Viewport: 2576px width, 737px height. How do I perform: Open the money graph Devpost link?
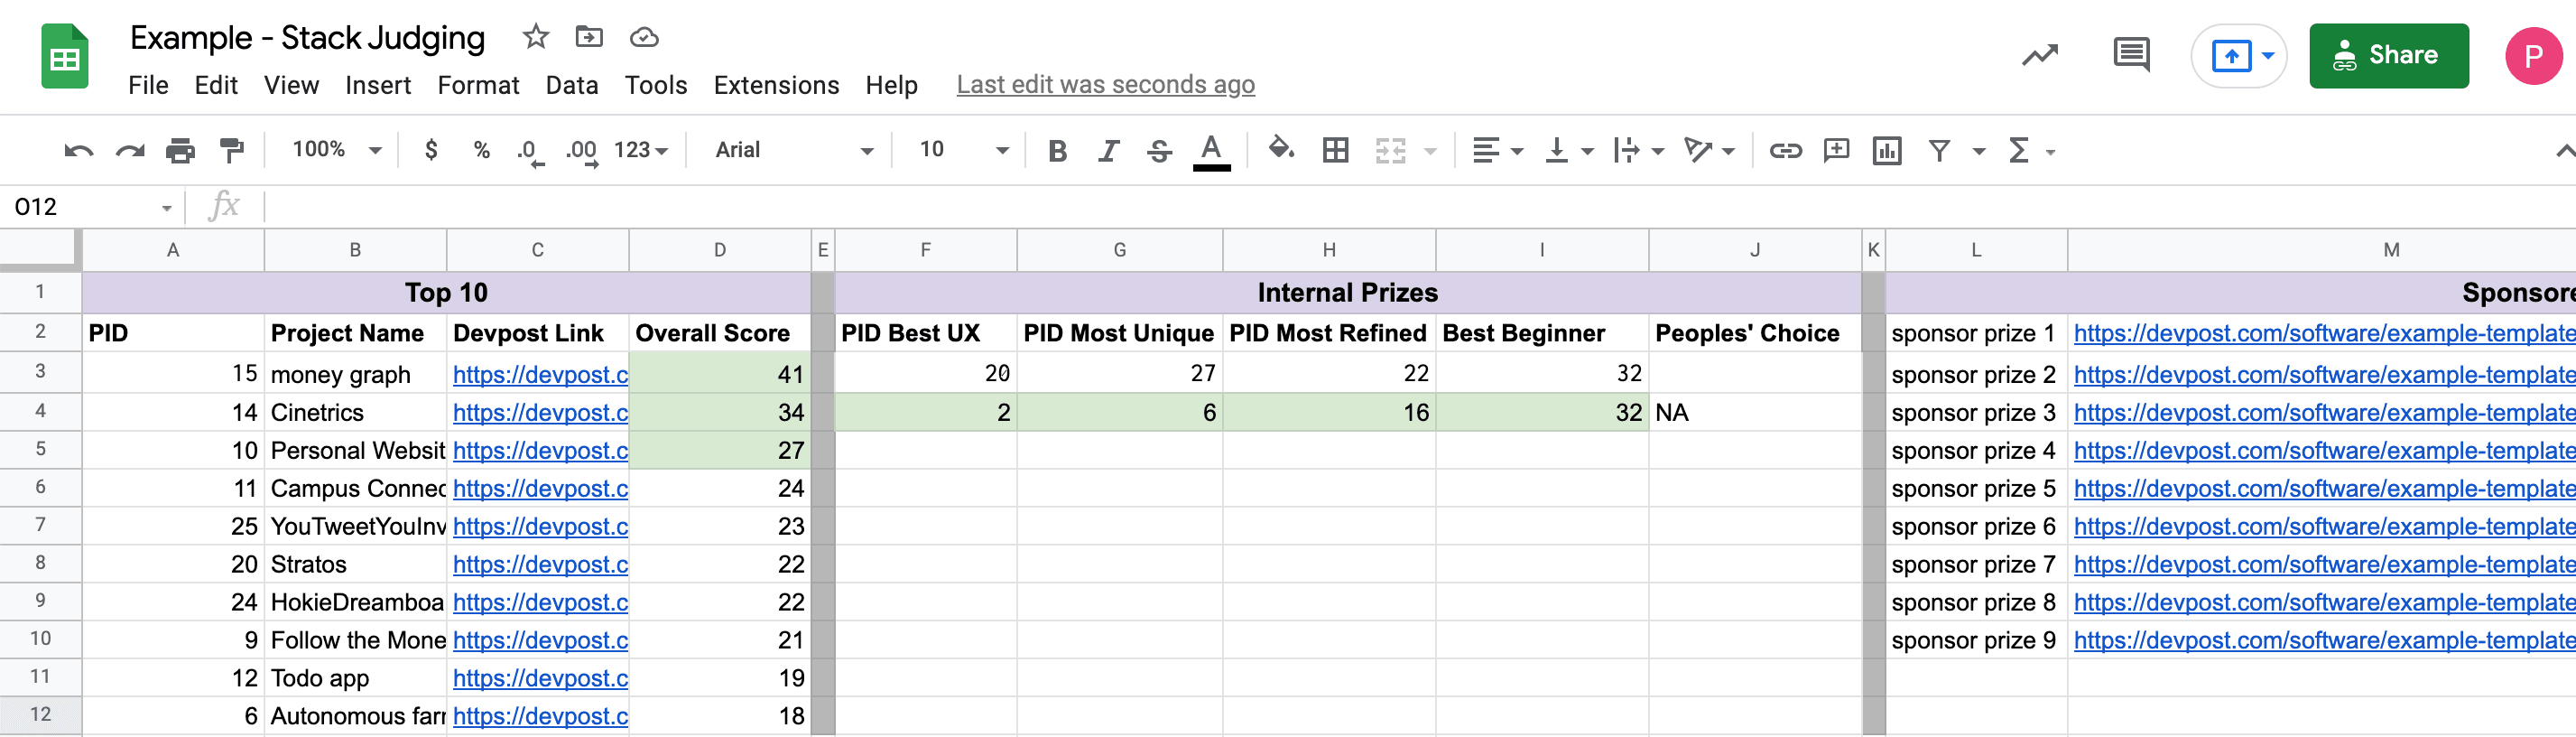(x=540, y=374)
